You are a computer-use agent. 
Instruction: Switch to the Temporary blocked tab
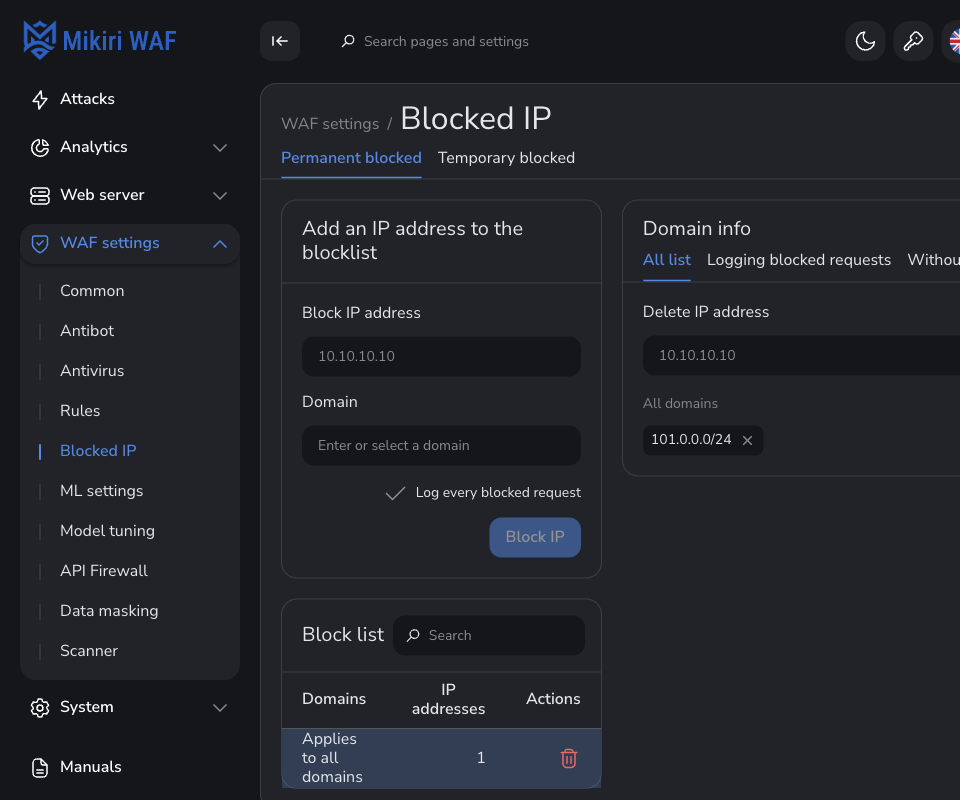pos(506,158)
